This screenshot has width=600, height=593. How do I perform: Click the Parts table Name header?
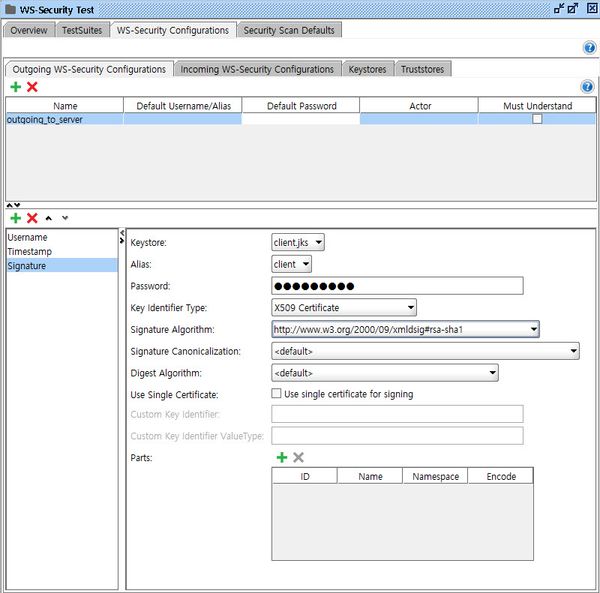point(370,476)
